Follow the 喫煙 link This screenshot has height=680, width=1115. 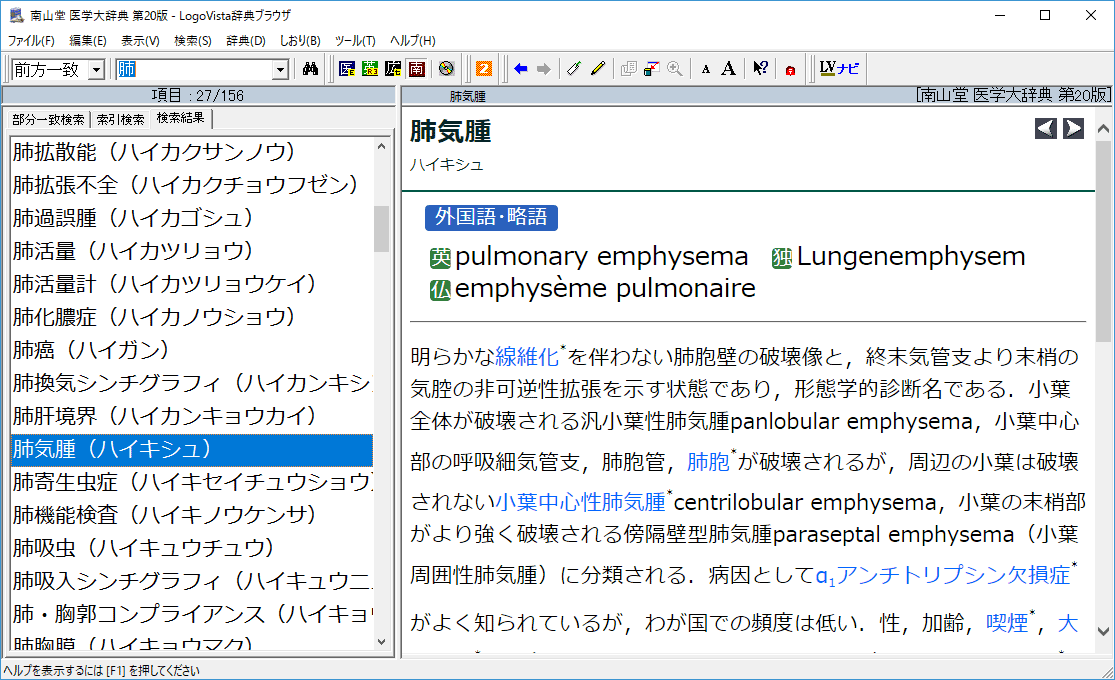point(1007,623)
